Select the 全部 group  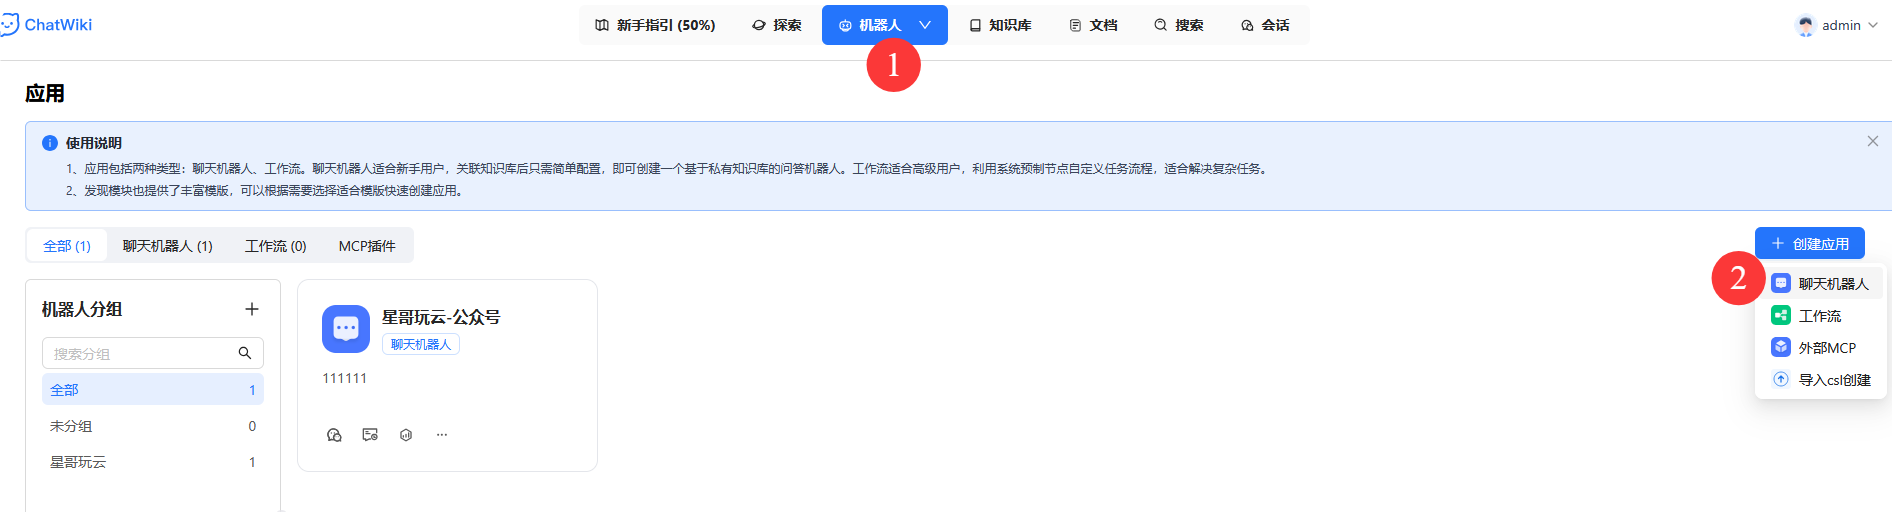[x=153, y=390]
